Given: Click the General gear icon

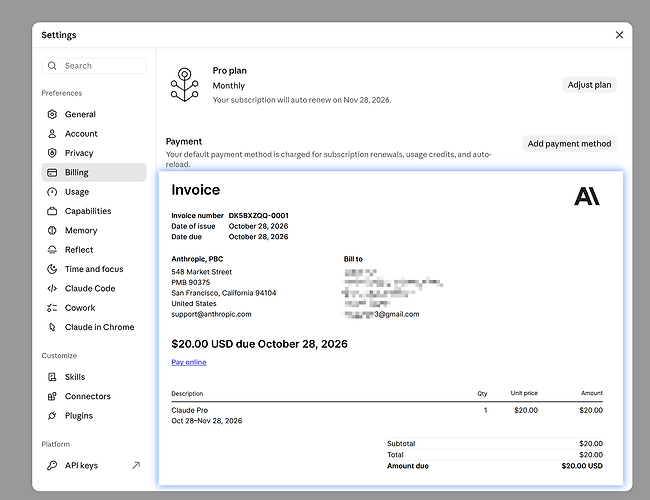Looking at the screenshot, I should tap(52, 114).
